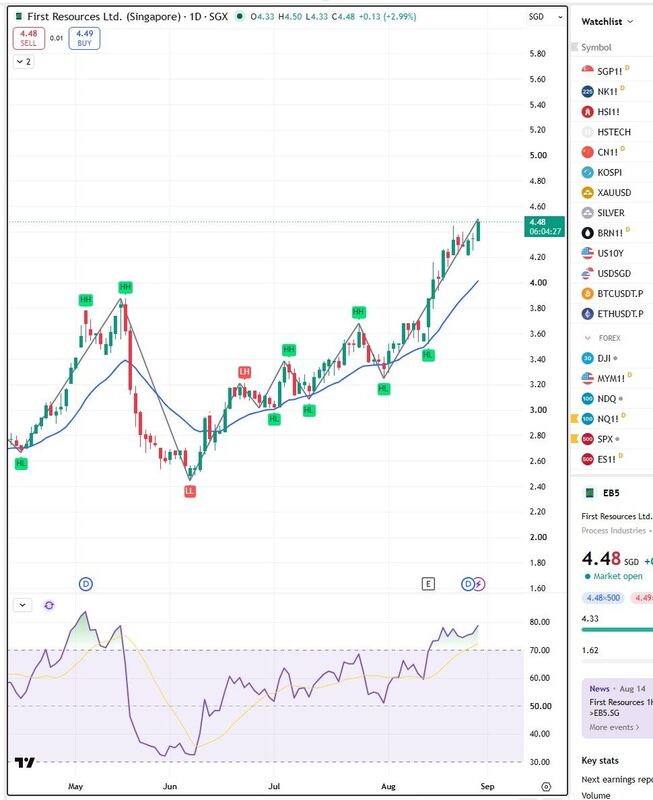
Task: Click the SELL 4.48 button
Action: [x=29, y=38]
